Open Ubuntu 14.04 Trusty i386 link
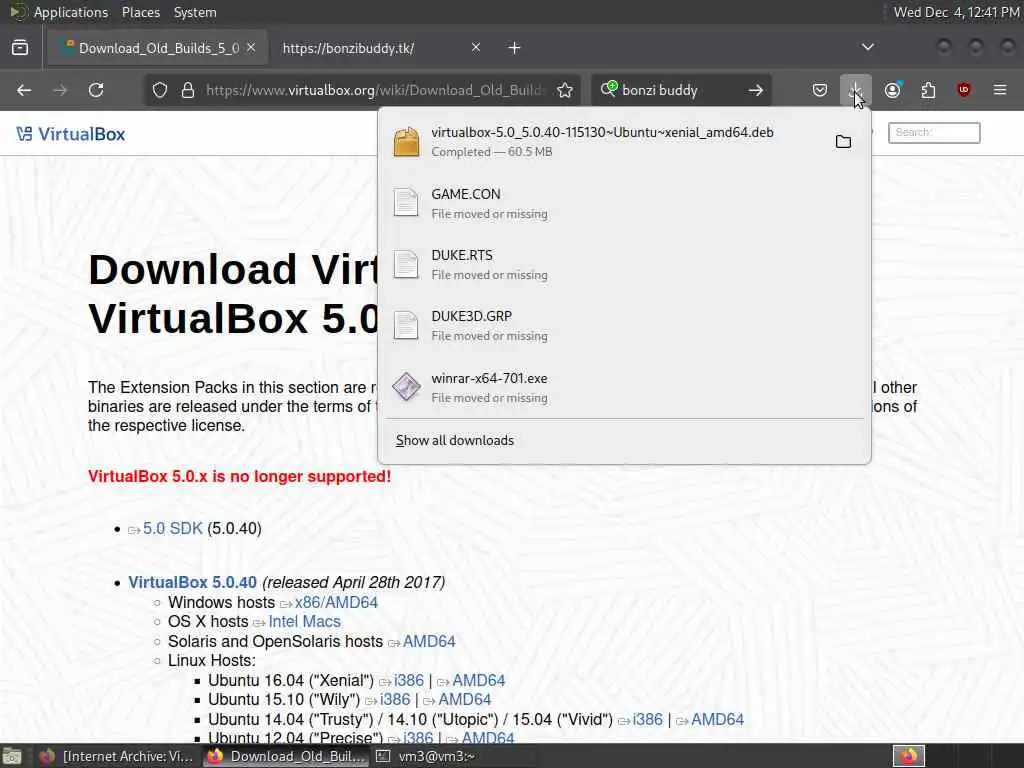 point(648,719)
